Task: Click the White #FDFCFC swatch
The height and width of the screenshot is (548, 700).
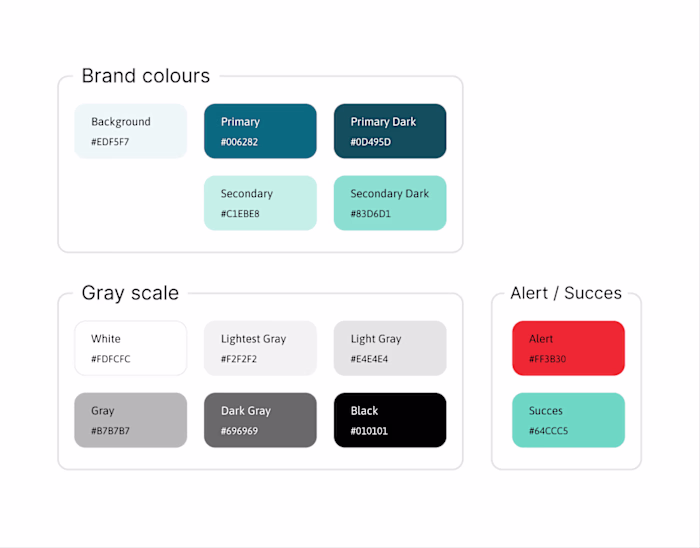Action: 130,348
